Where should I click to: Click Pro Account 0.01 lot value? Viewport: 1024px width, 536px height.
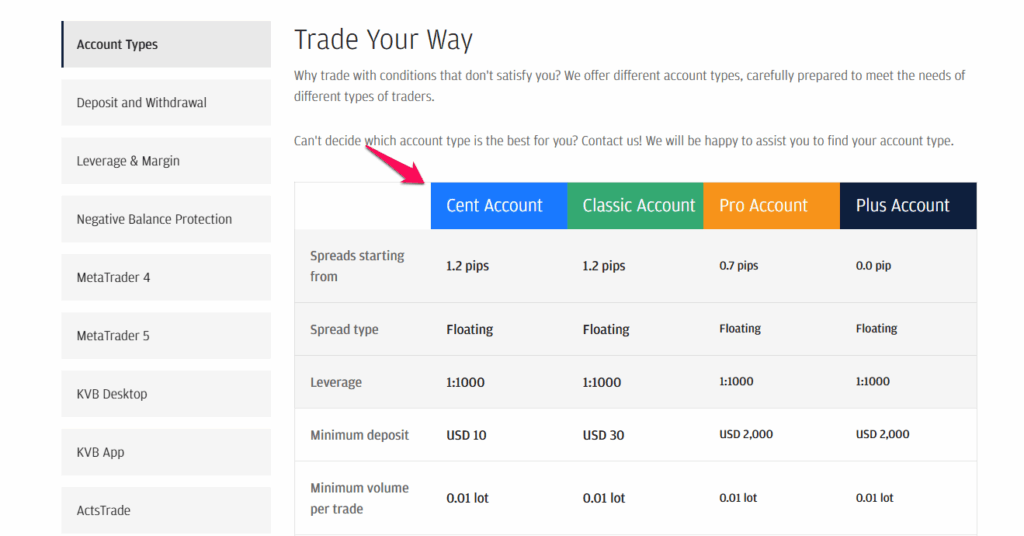coord(738,497)
